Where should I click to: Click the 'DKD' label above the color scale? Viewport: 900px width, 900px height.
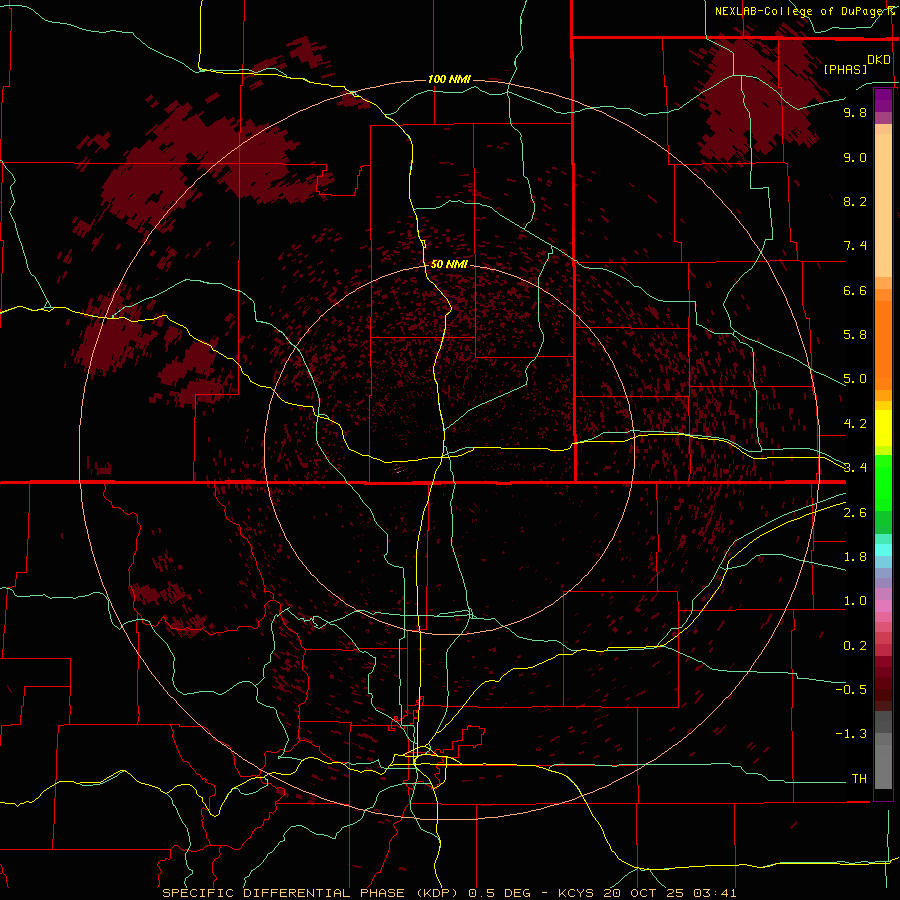coord(879,59)
